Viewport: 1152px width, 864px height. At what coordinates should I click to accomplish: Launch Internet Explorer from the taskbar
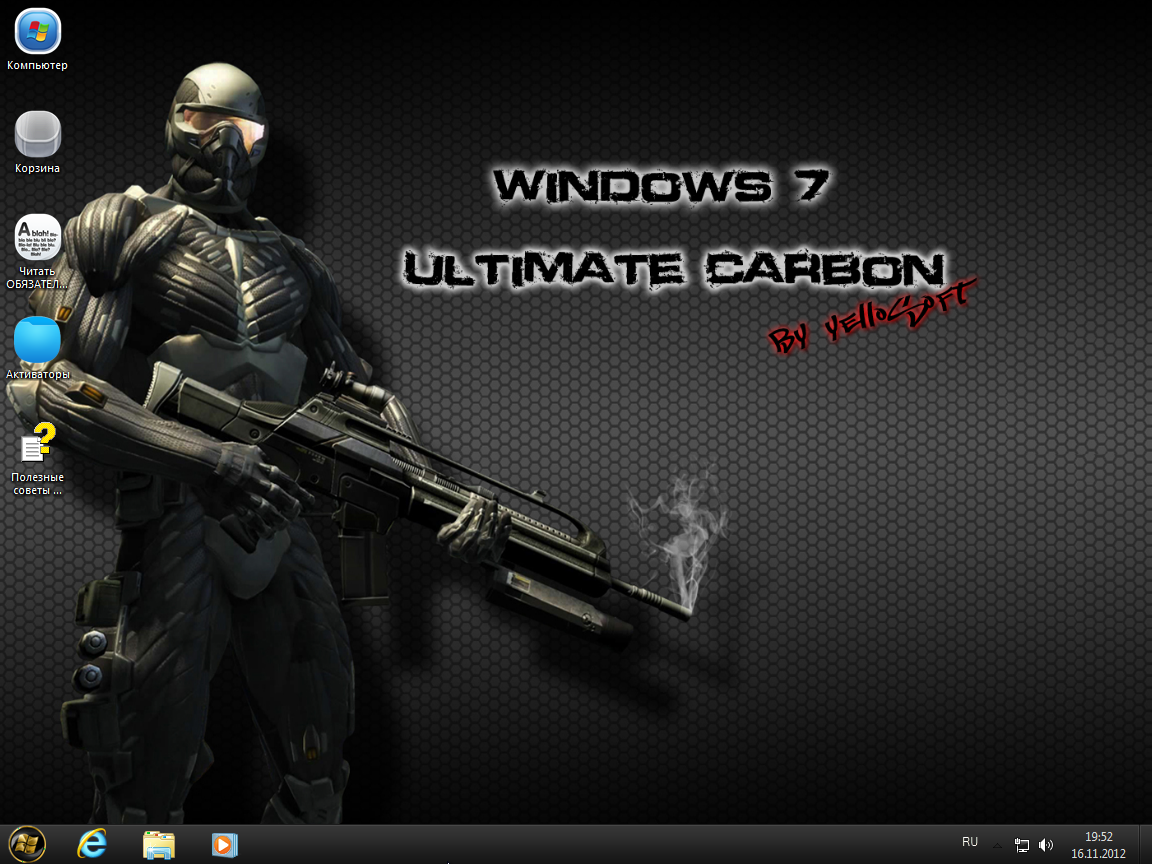[x=92, y=844]
